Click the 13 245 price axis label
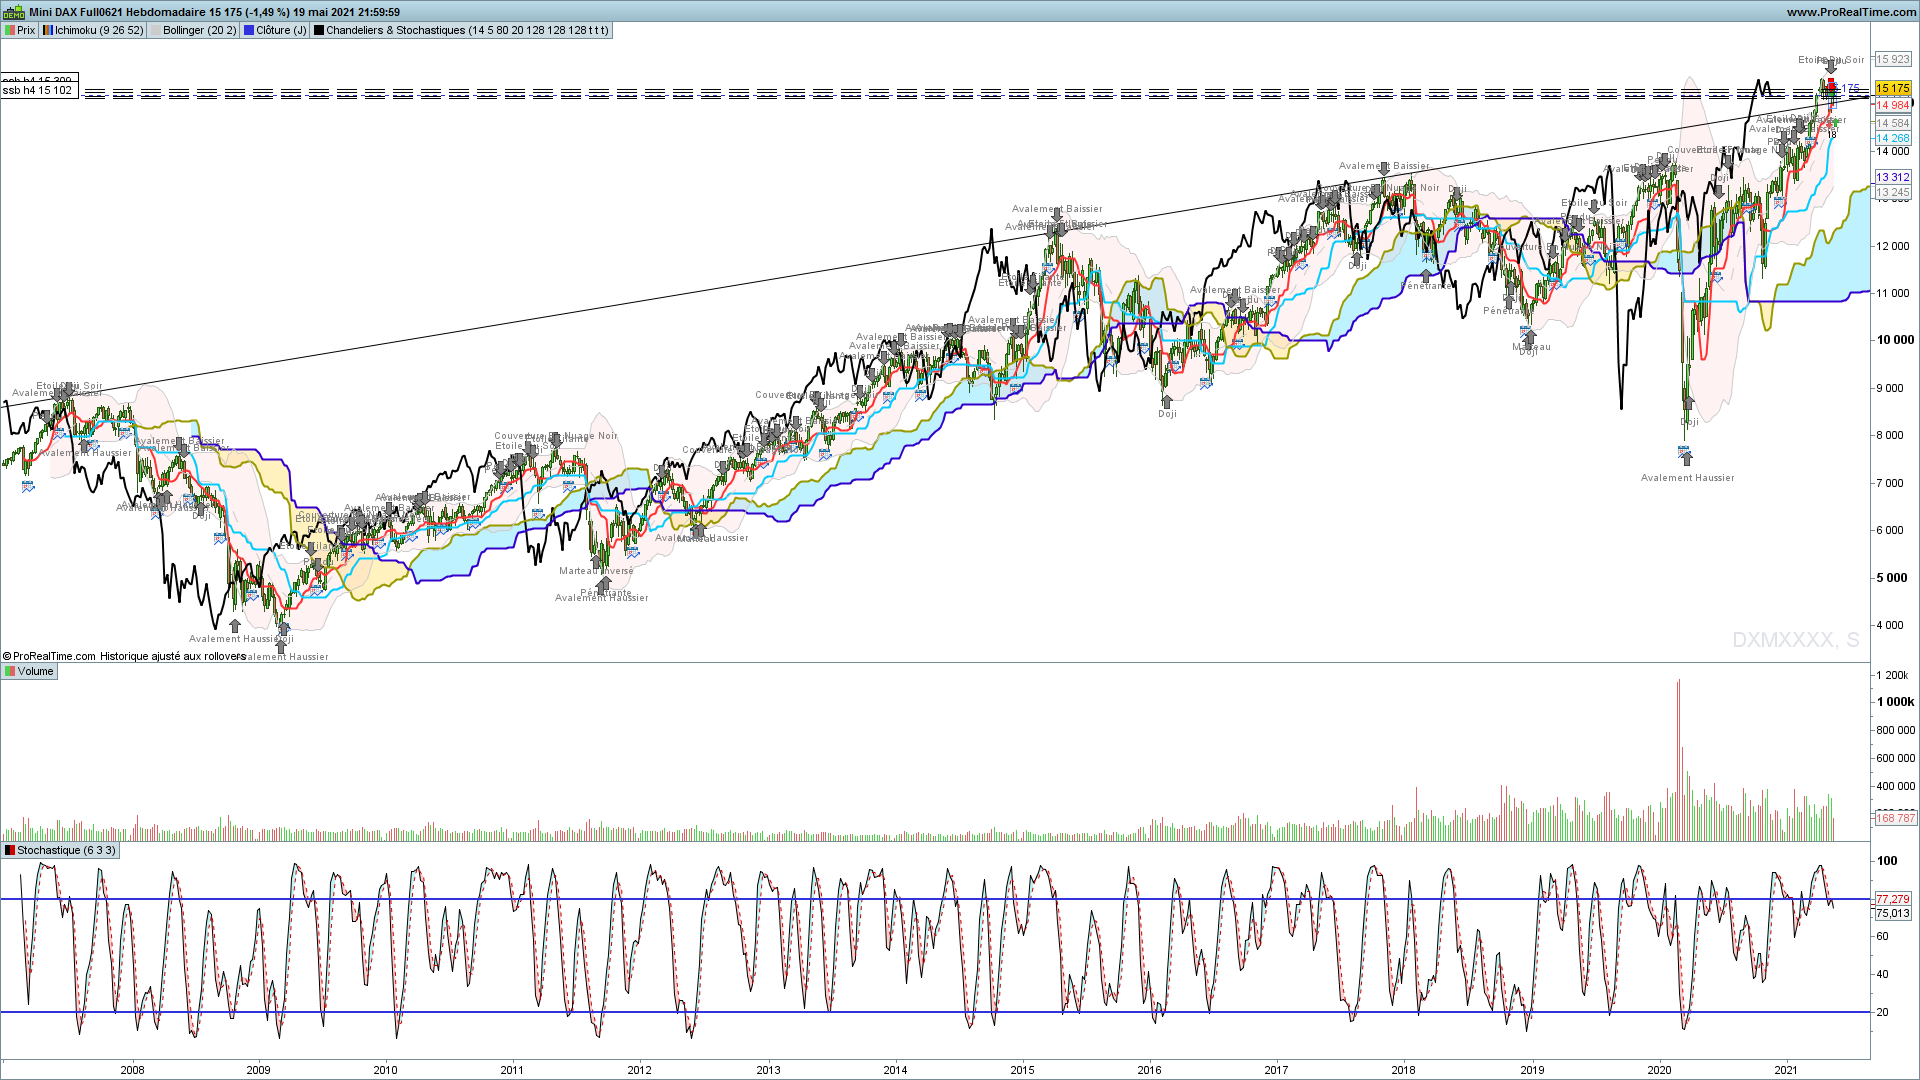This screenshot has height=1080, width=1920. (1893, 192)
